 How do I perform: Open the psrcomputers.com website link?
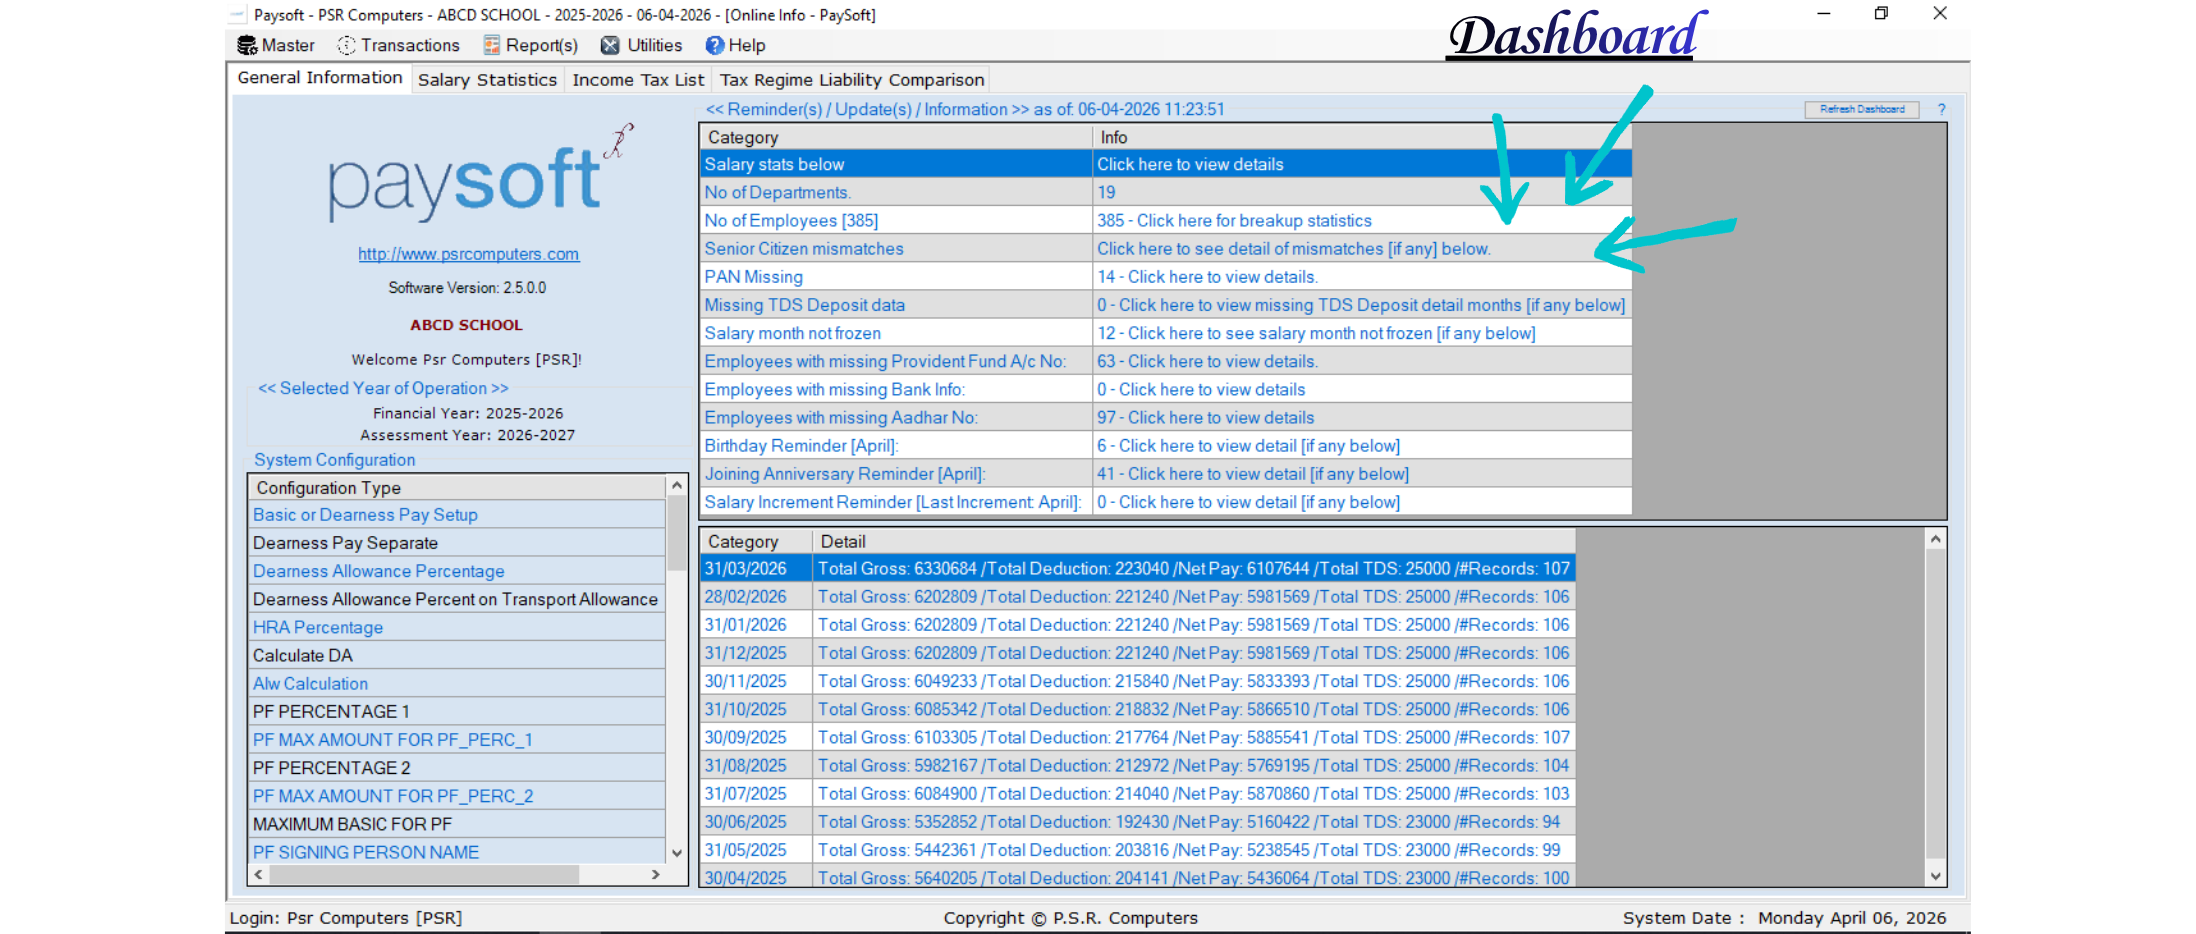(468, 254)
